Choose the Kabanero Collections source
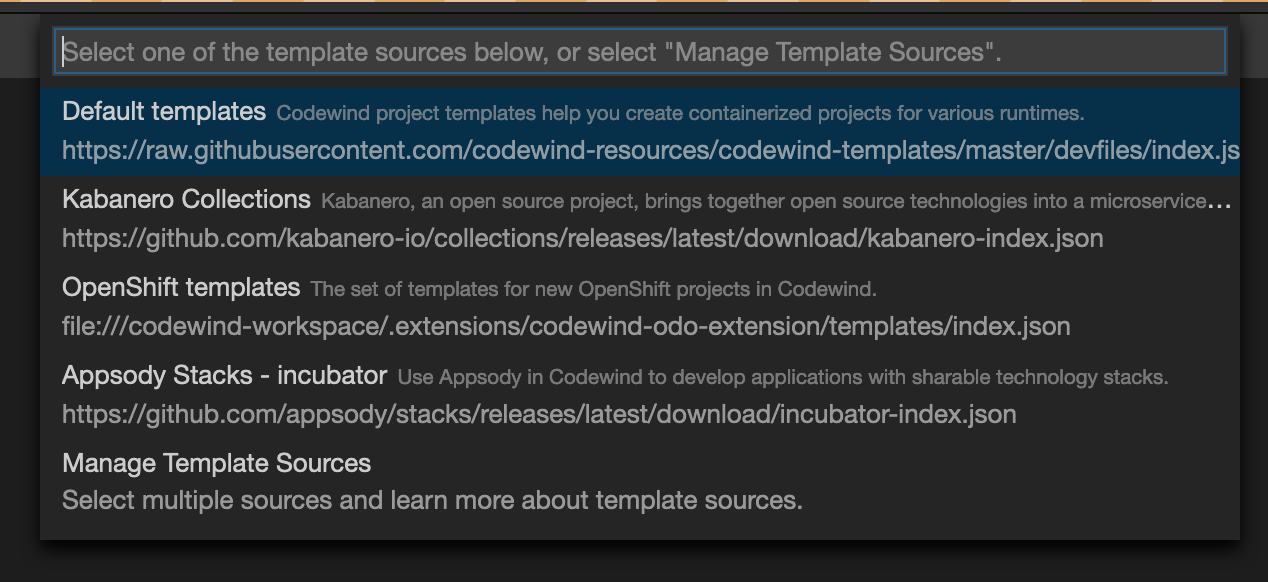The image size is (1268, 582). pyautogui.click(x=186, y=199)
